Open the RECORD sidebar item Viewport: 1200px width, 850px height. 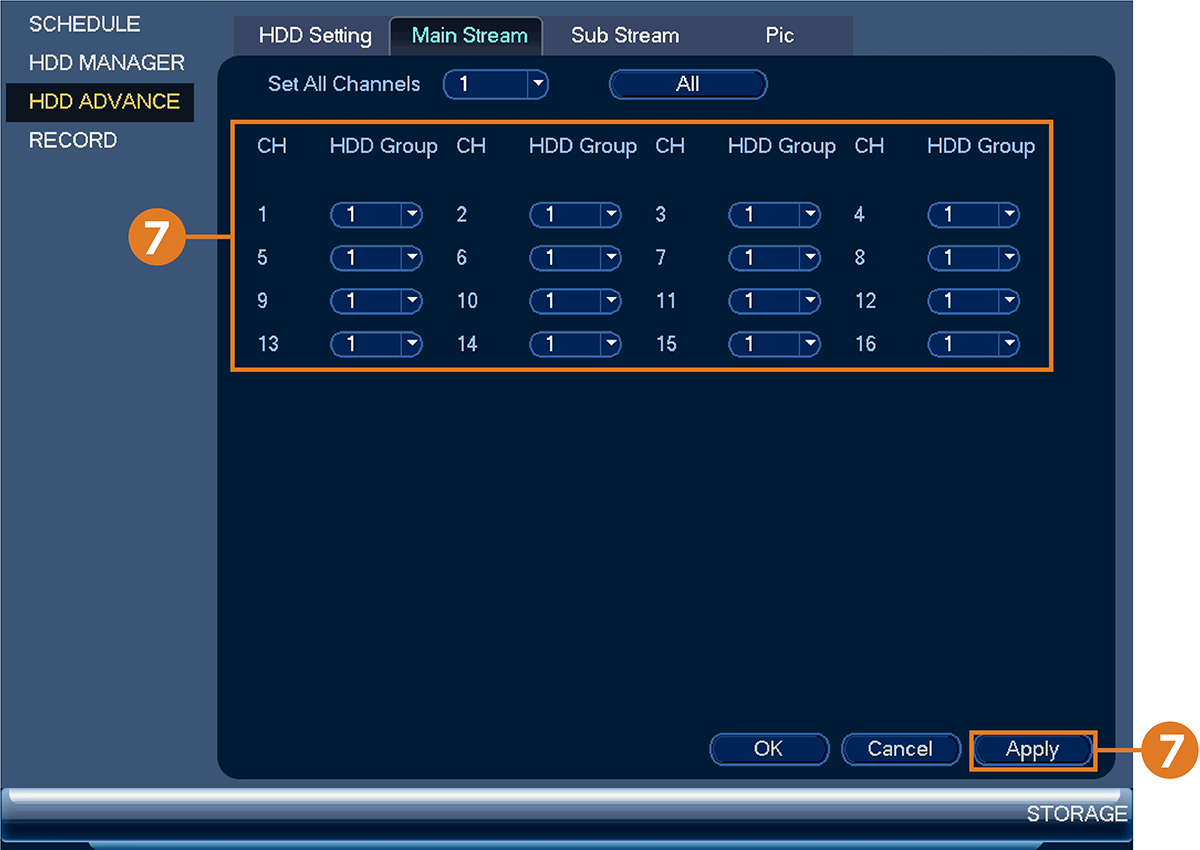point(72,141)
